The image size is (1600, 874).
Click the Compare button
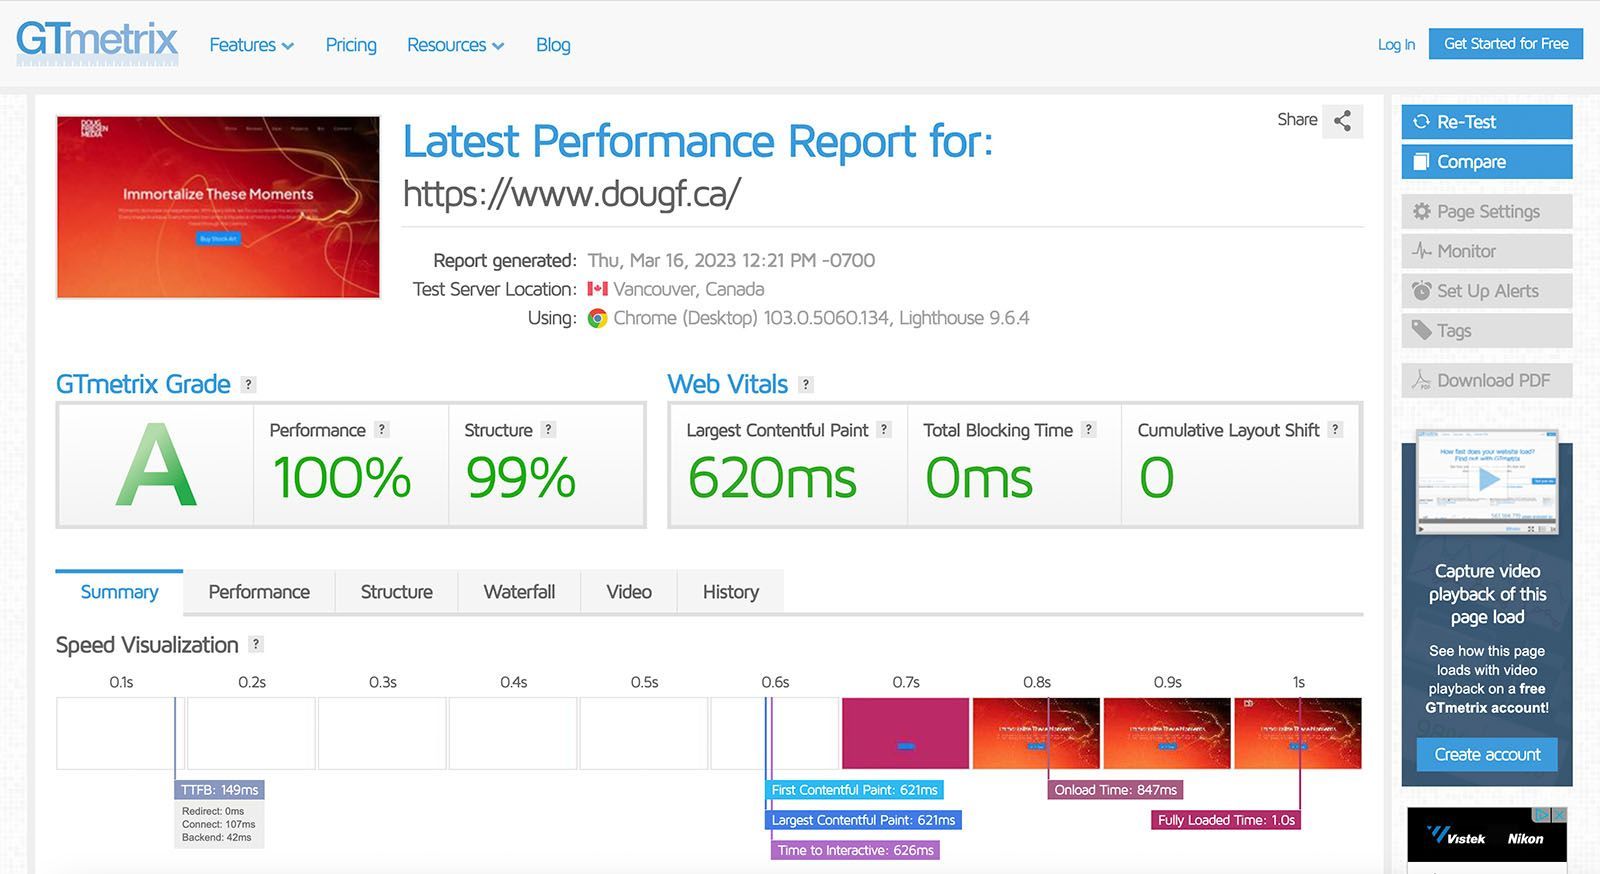click(1487, 162)
